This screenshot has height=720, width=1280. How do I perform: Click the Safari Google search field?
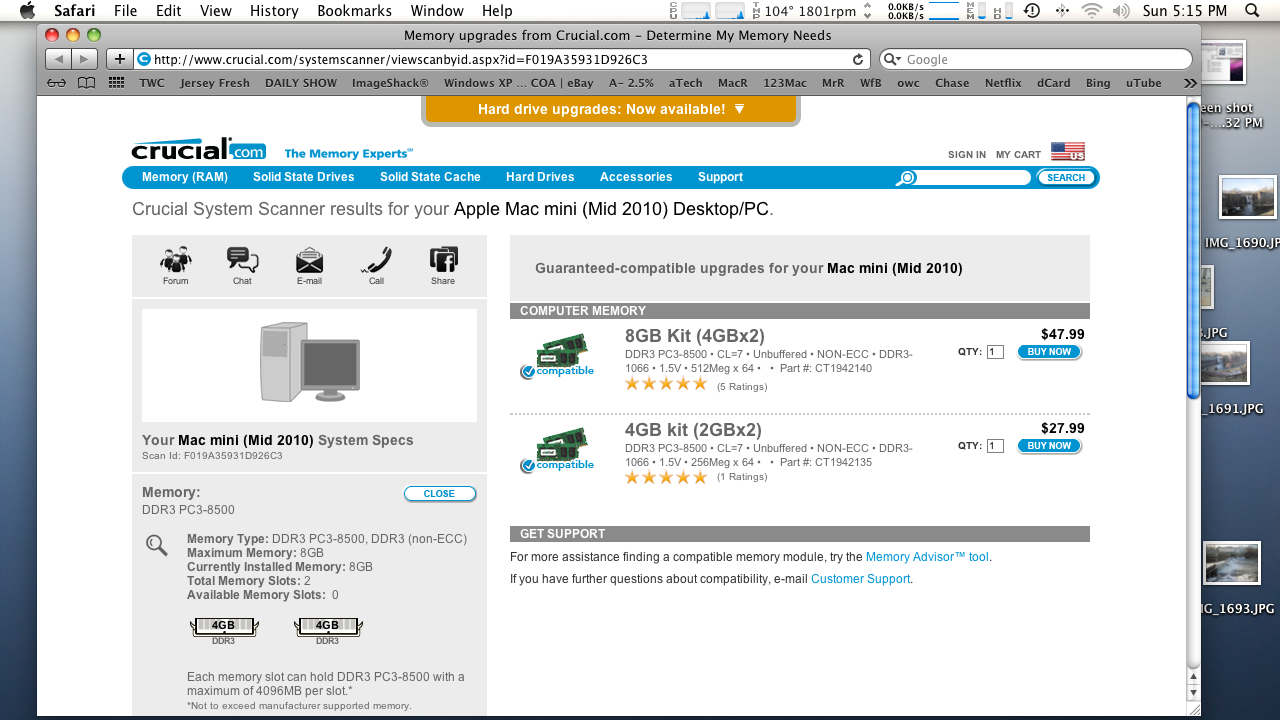point(1036,59)
